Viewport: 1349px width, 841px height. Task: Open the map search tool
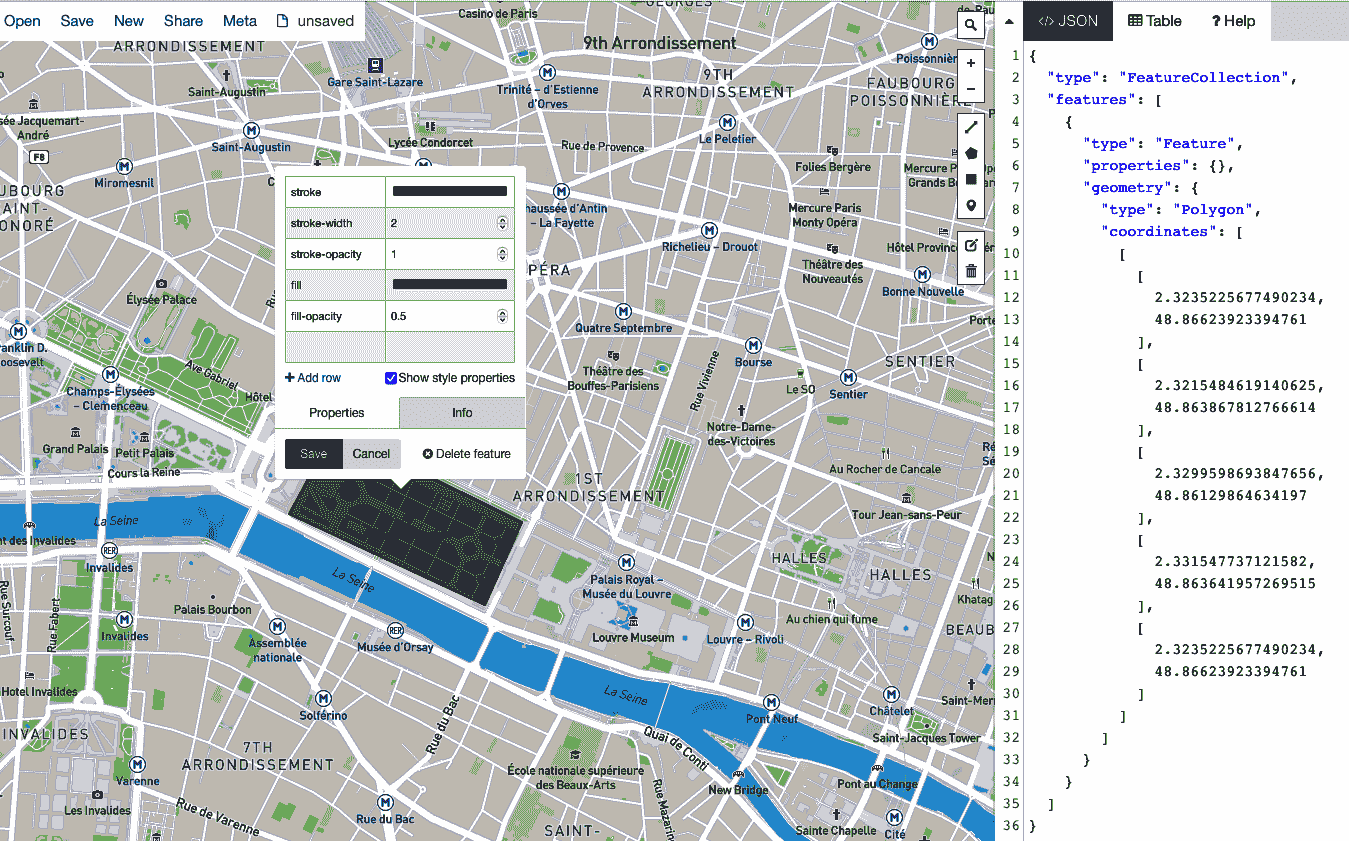(970, 26)
